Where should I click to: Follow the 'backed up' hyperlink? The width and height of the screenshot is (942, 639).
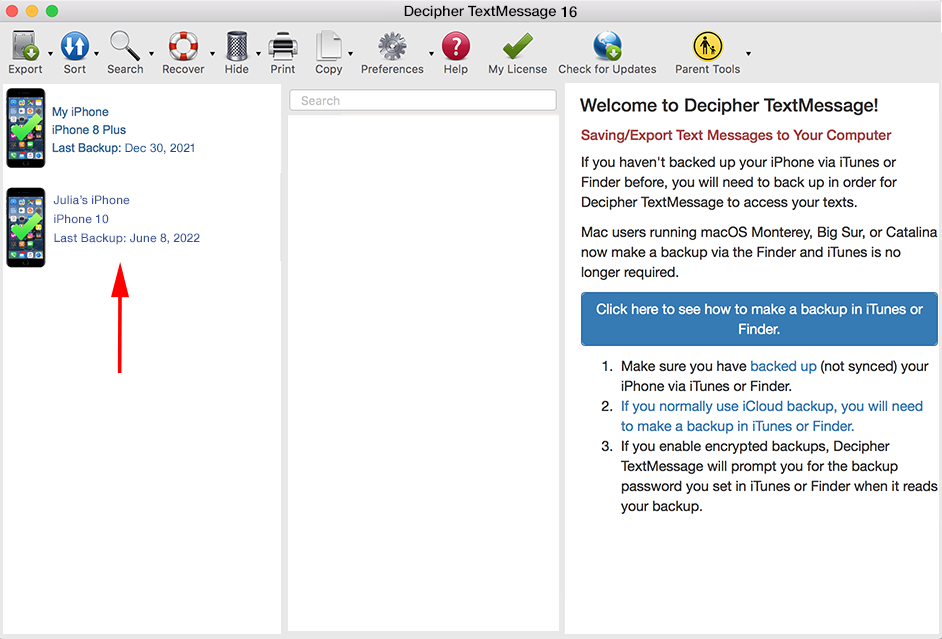(x=783, y=367)
